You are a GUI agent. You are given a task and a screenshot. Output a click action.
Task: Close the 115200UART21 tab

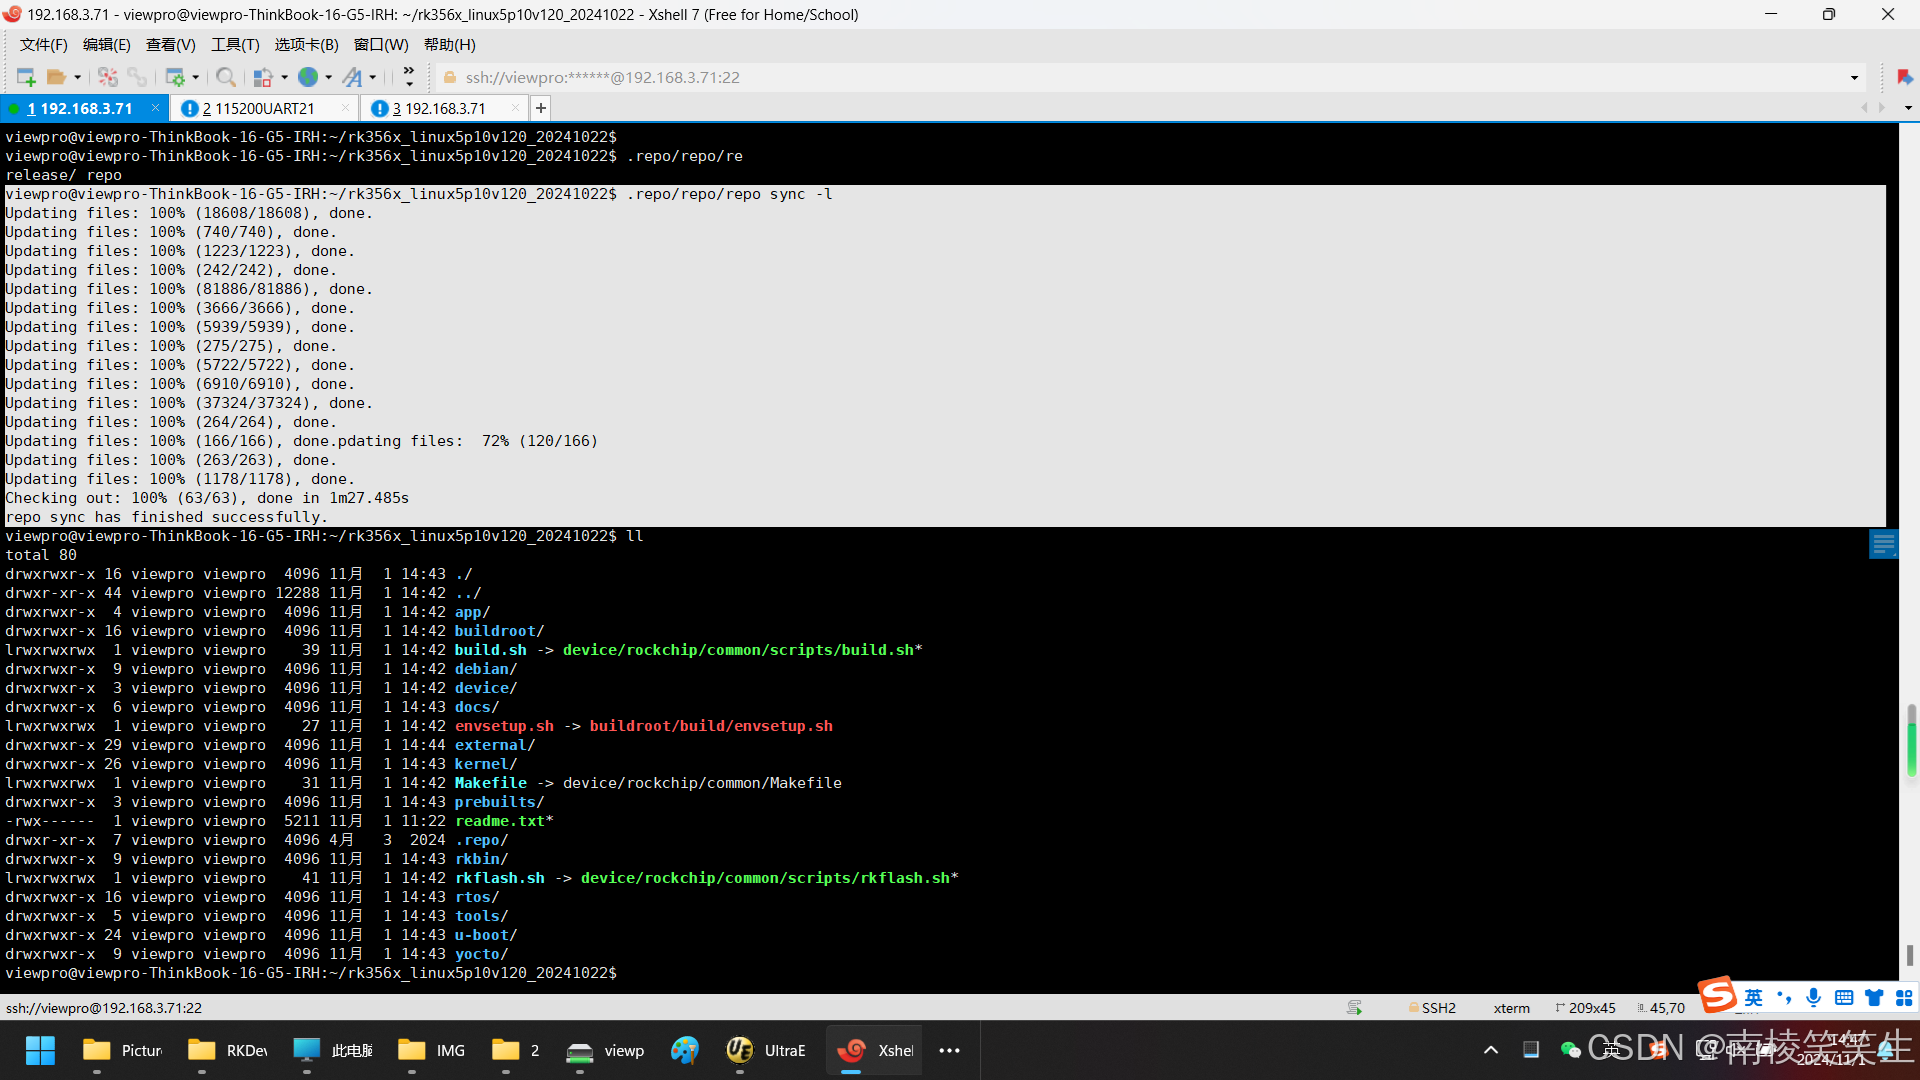click(x=346, y=108)
